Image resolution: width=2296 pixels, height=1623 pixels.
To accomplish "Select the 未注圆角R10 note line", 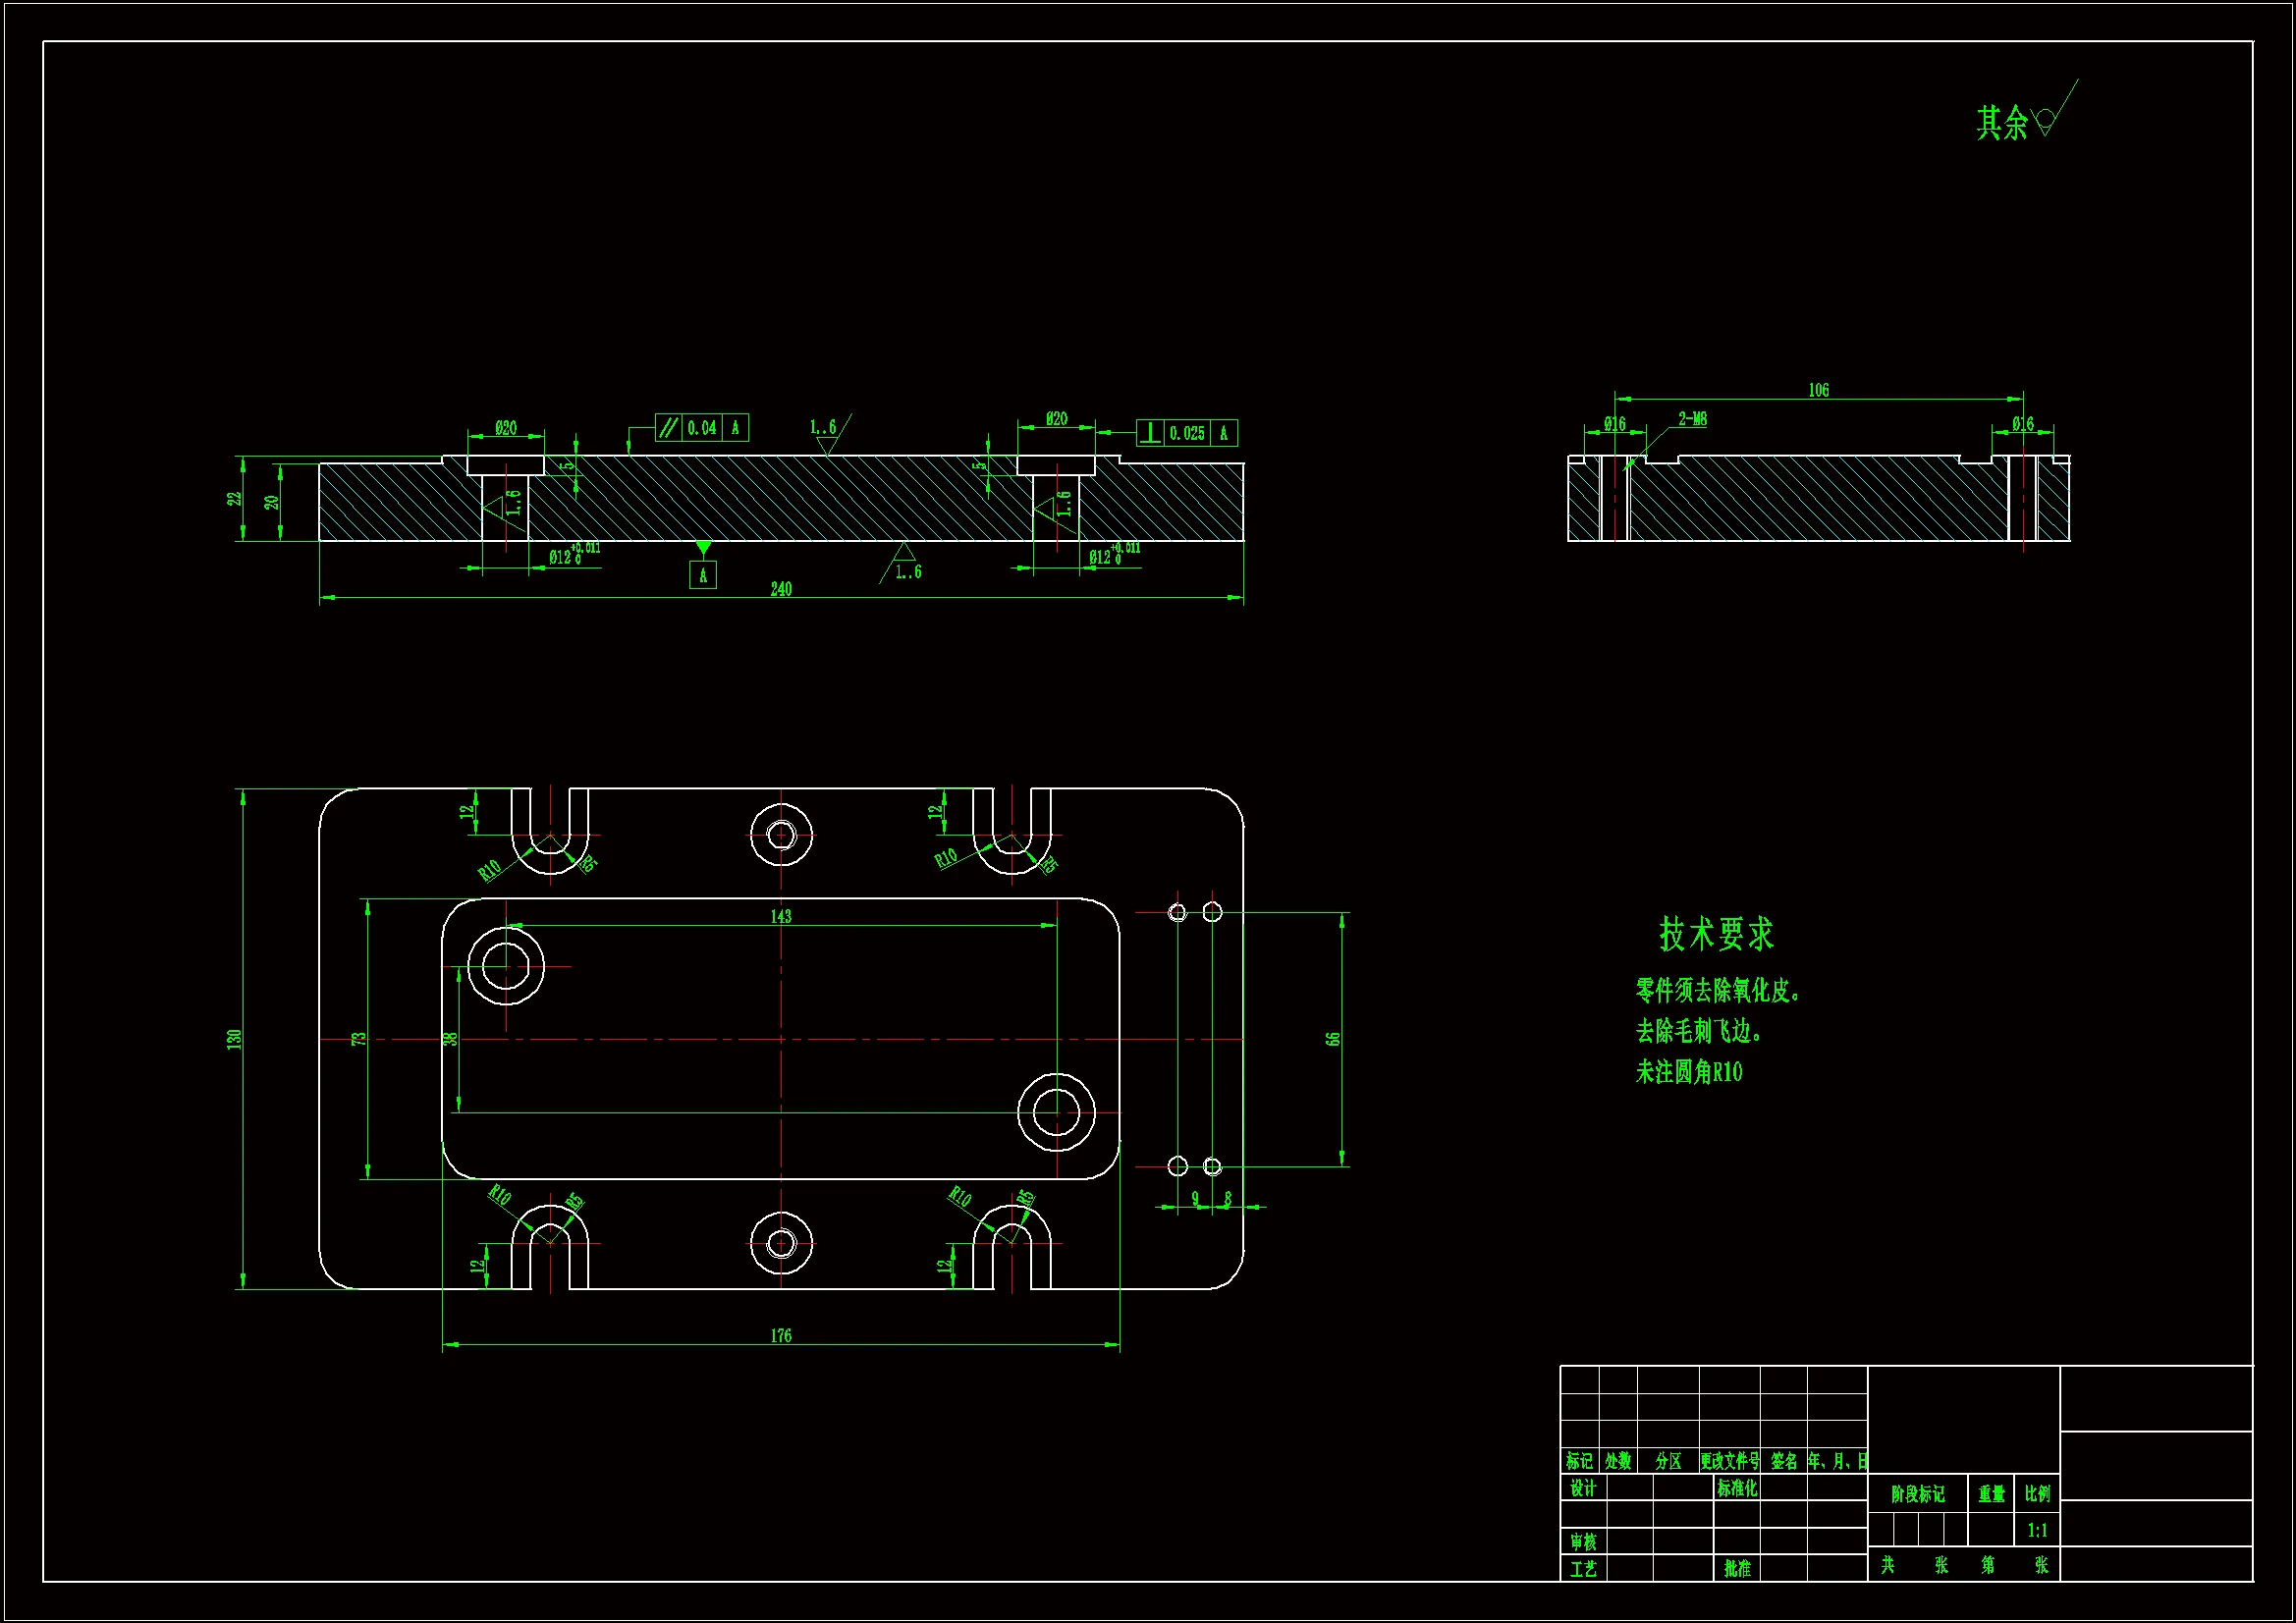I will [1688, 1073].
